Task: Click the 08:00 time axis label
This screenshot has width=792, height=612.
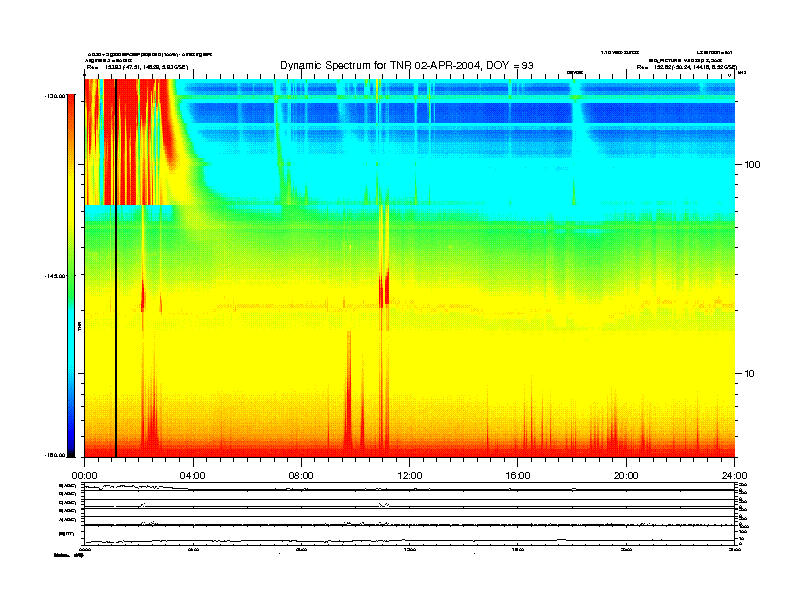Action: pyautogui.click(x=301, y=476)
